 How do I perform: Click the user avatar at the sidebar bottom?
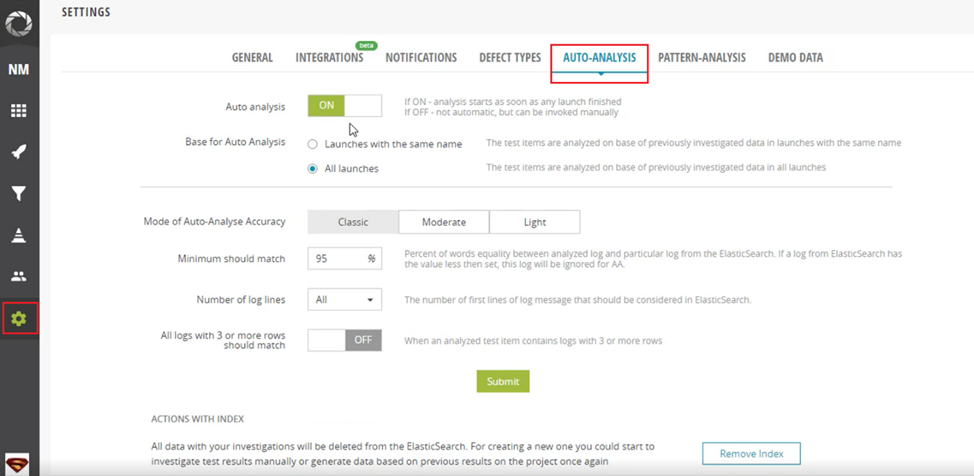(18, 463)
